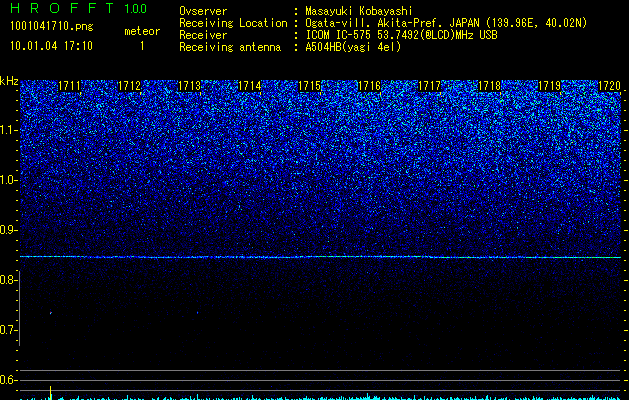The height and width of the screenshot is (400, 629).
Task: Click the meteor count value 1
Action: click(142, 46)
